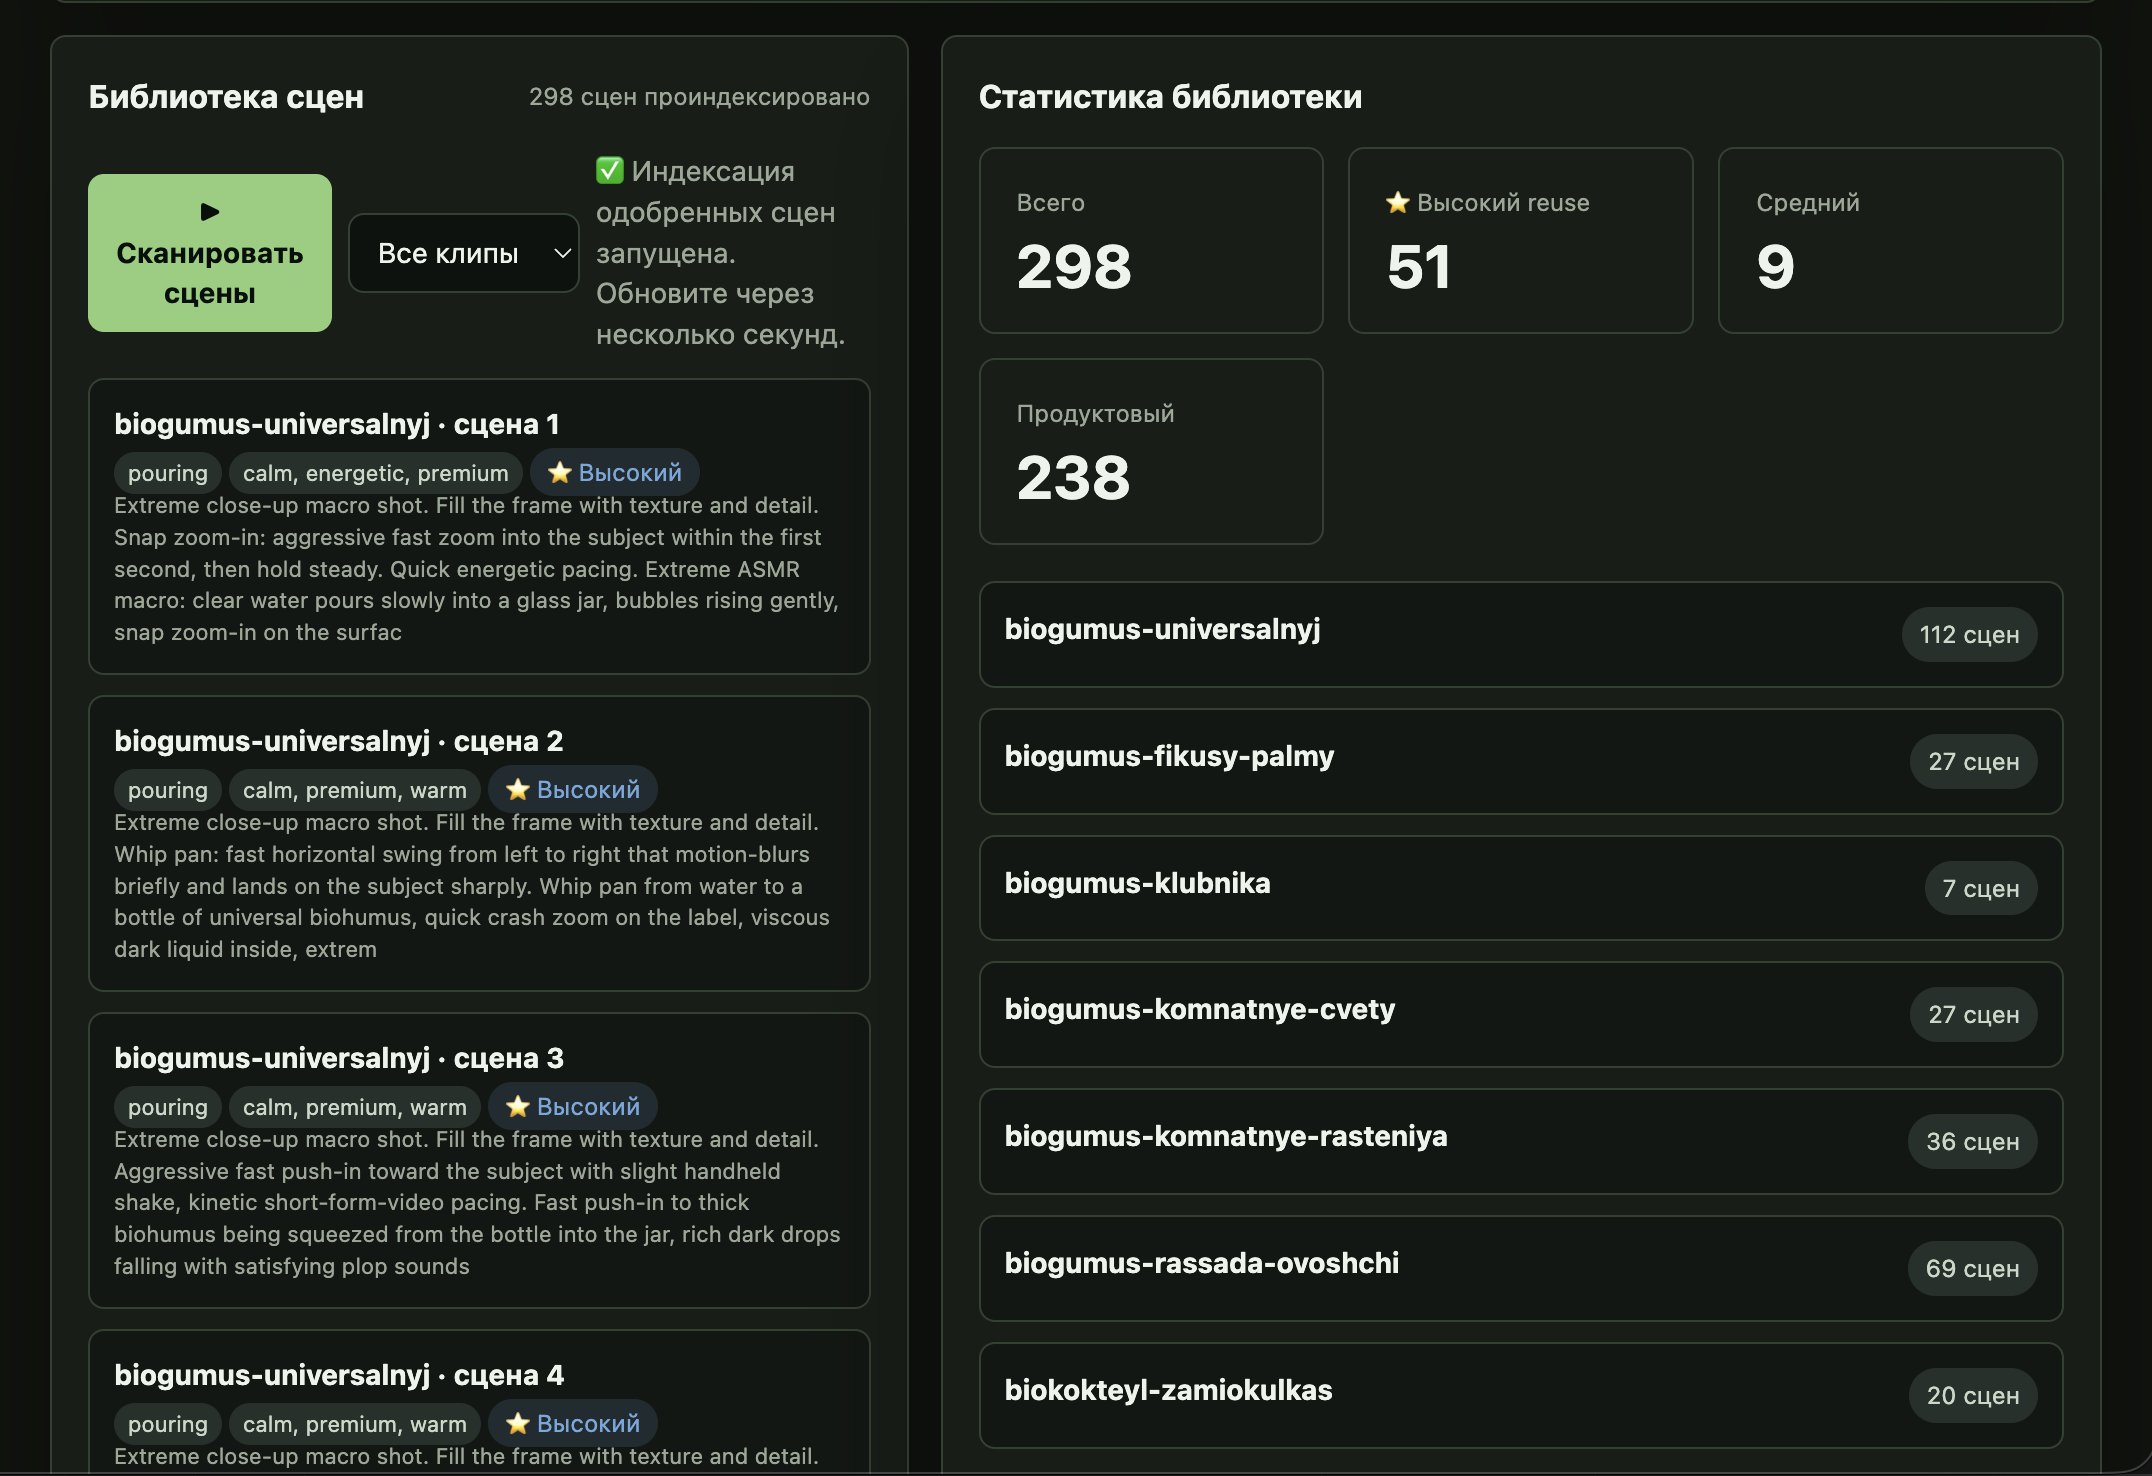Image resolution: width=2152 pixels, height=1476 pixels.
Task: Click the Высокий star badge on сцена 4
Action: [x=572, y=1423]
